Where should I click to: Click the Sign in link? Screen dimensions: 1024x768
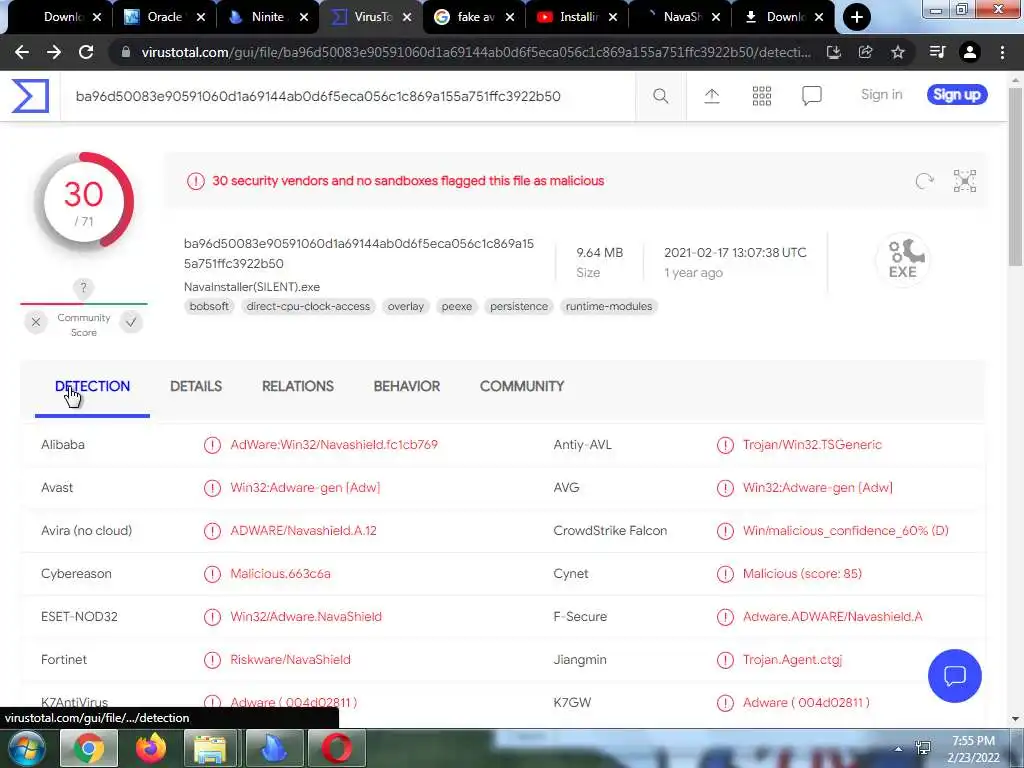coord(882,95)
